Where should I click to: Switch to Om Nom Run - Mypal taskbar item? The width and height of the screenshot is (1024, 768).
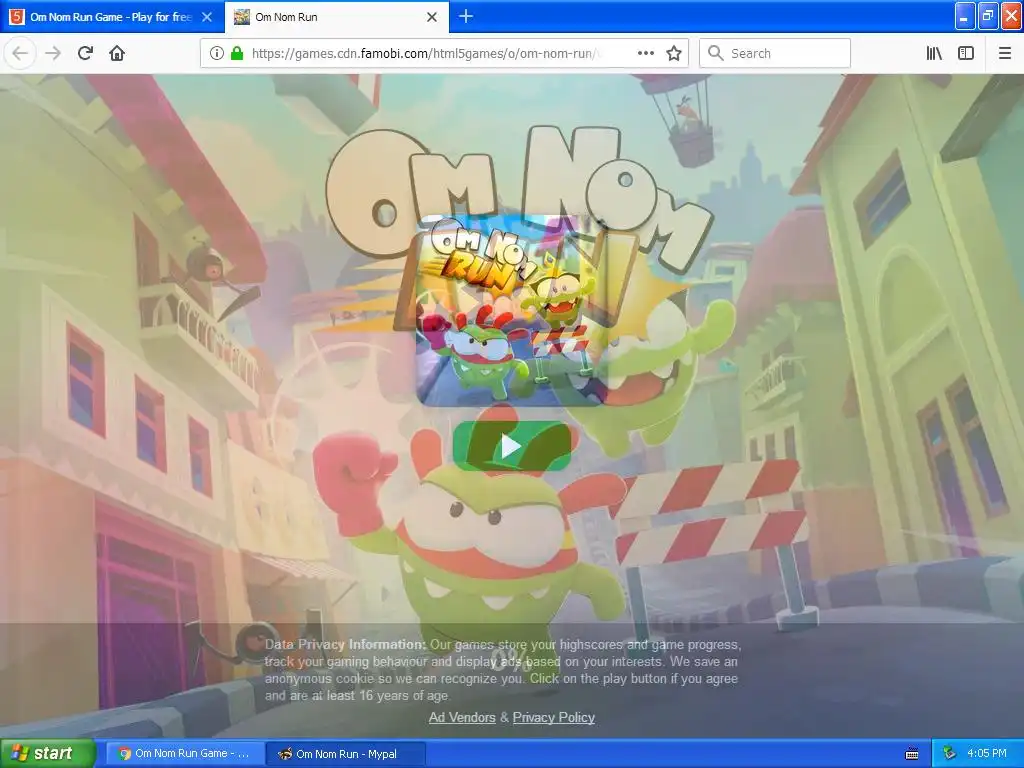(x=346, y=753)
